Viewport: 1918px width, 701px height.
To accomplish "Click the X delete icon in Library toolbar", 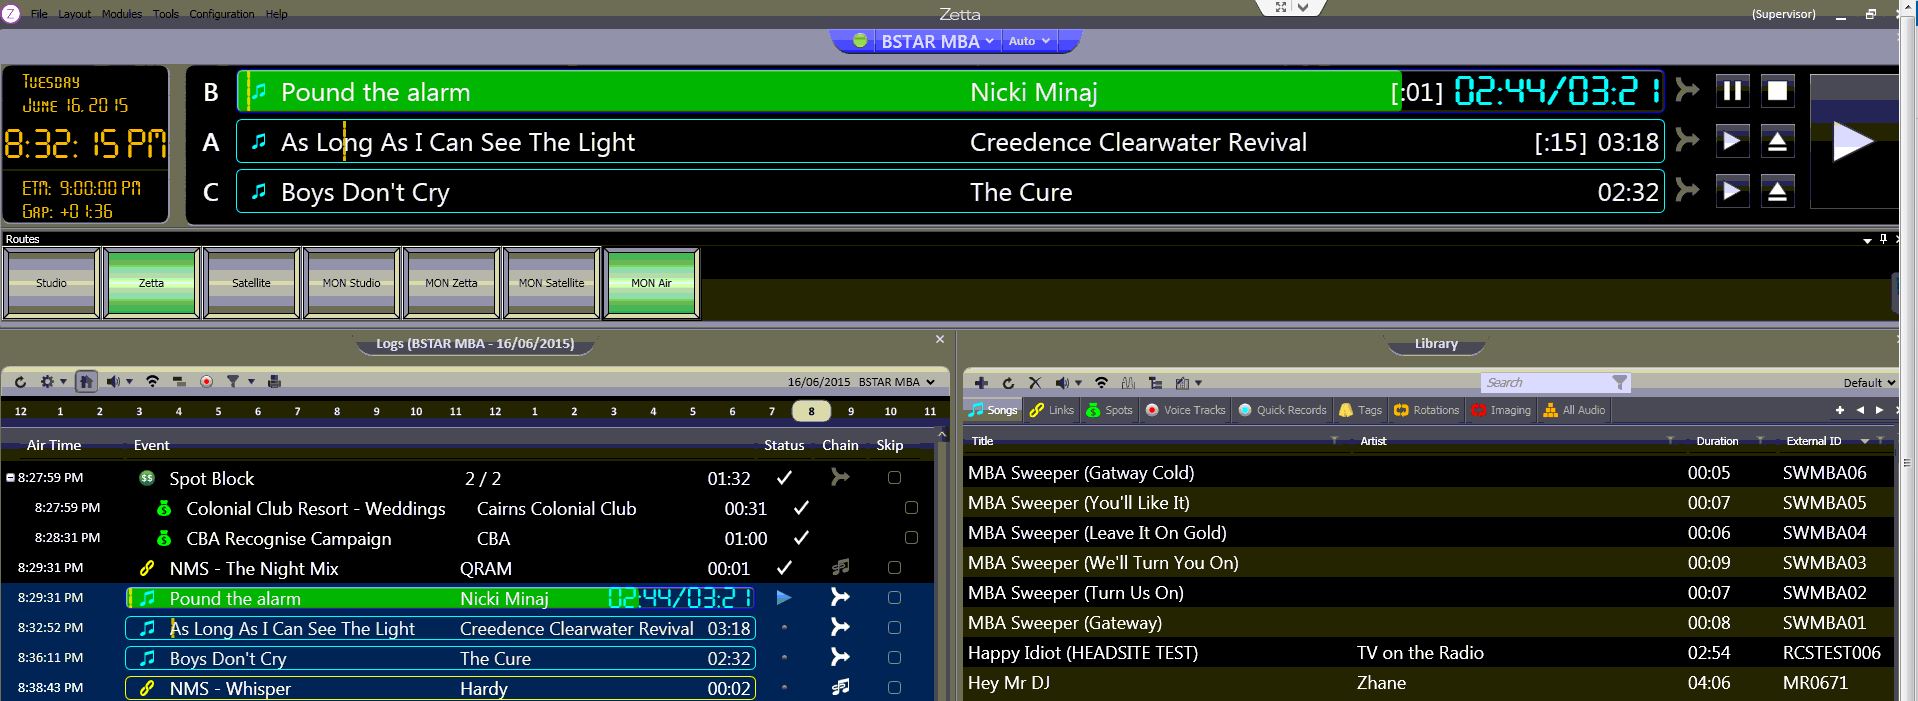I will pyautogui.click(x=1035, y=383).
